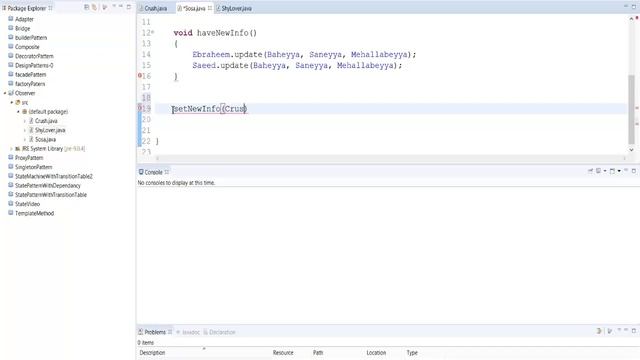Screen dimensions: 640x360
Task: Click the Problems view tab icon
Action: [140, 332]
